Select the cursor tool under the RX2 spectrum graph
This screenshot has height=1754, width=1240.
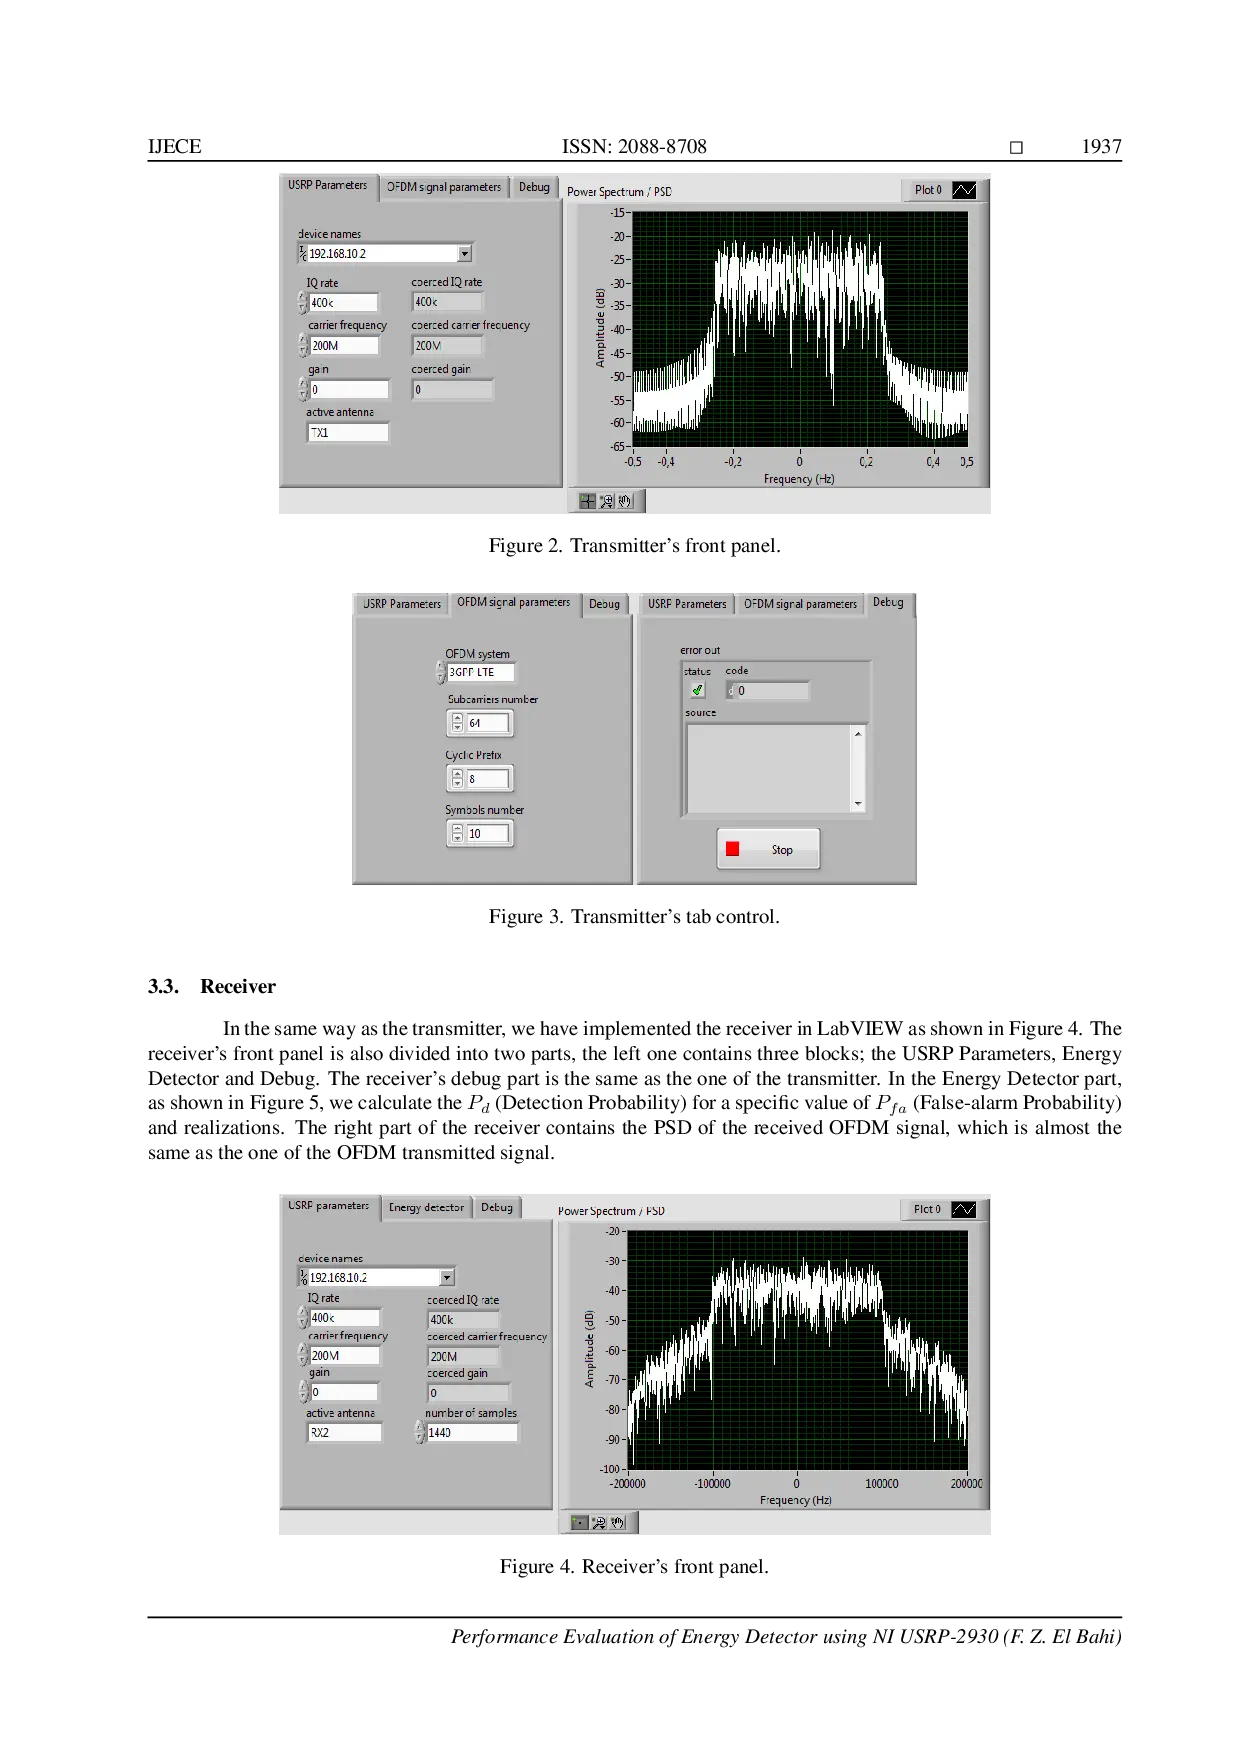[579, 1522]
